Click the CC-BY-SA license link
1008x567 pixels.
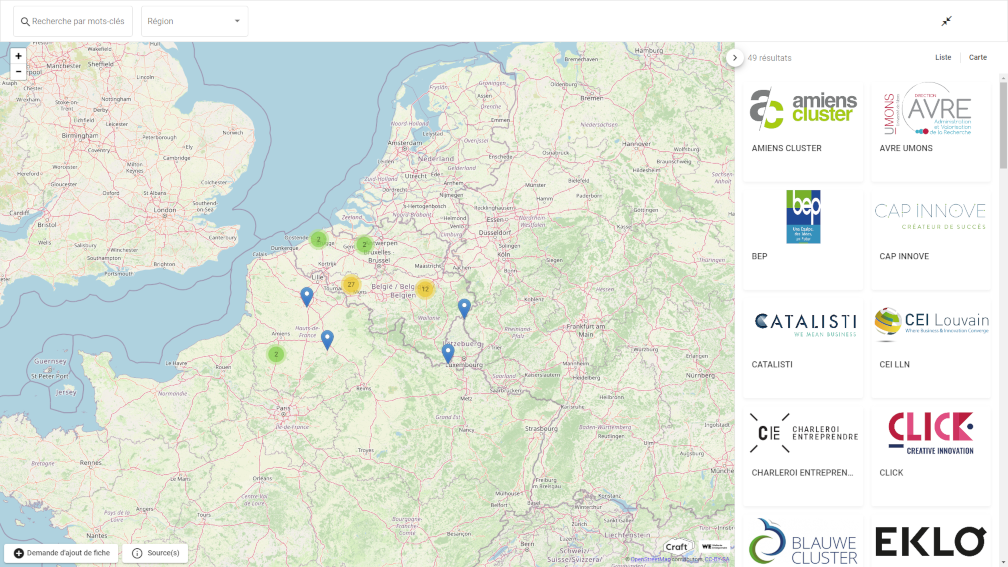(x=717, y=560)
